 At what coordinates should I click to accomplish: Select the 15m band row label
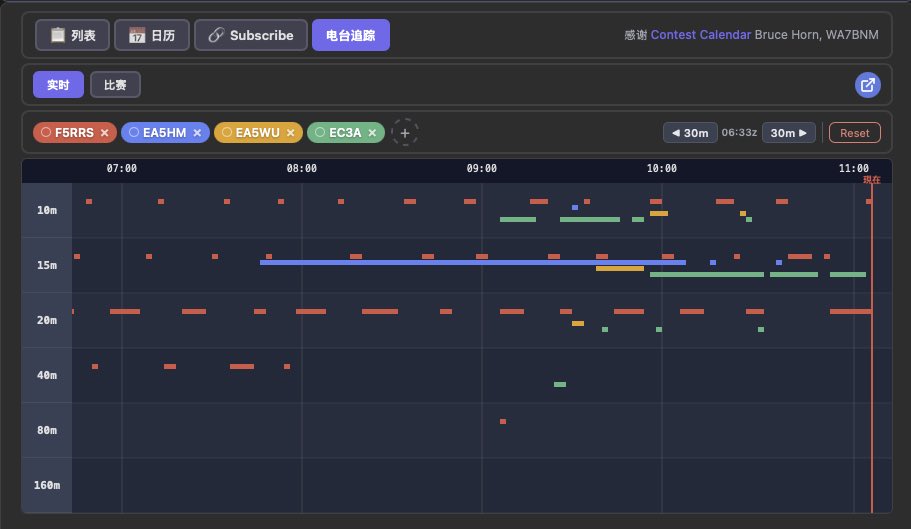47,265
